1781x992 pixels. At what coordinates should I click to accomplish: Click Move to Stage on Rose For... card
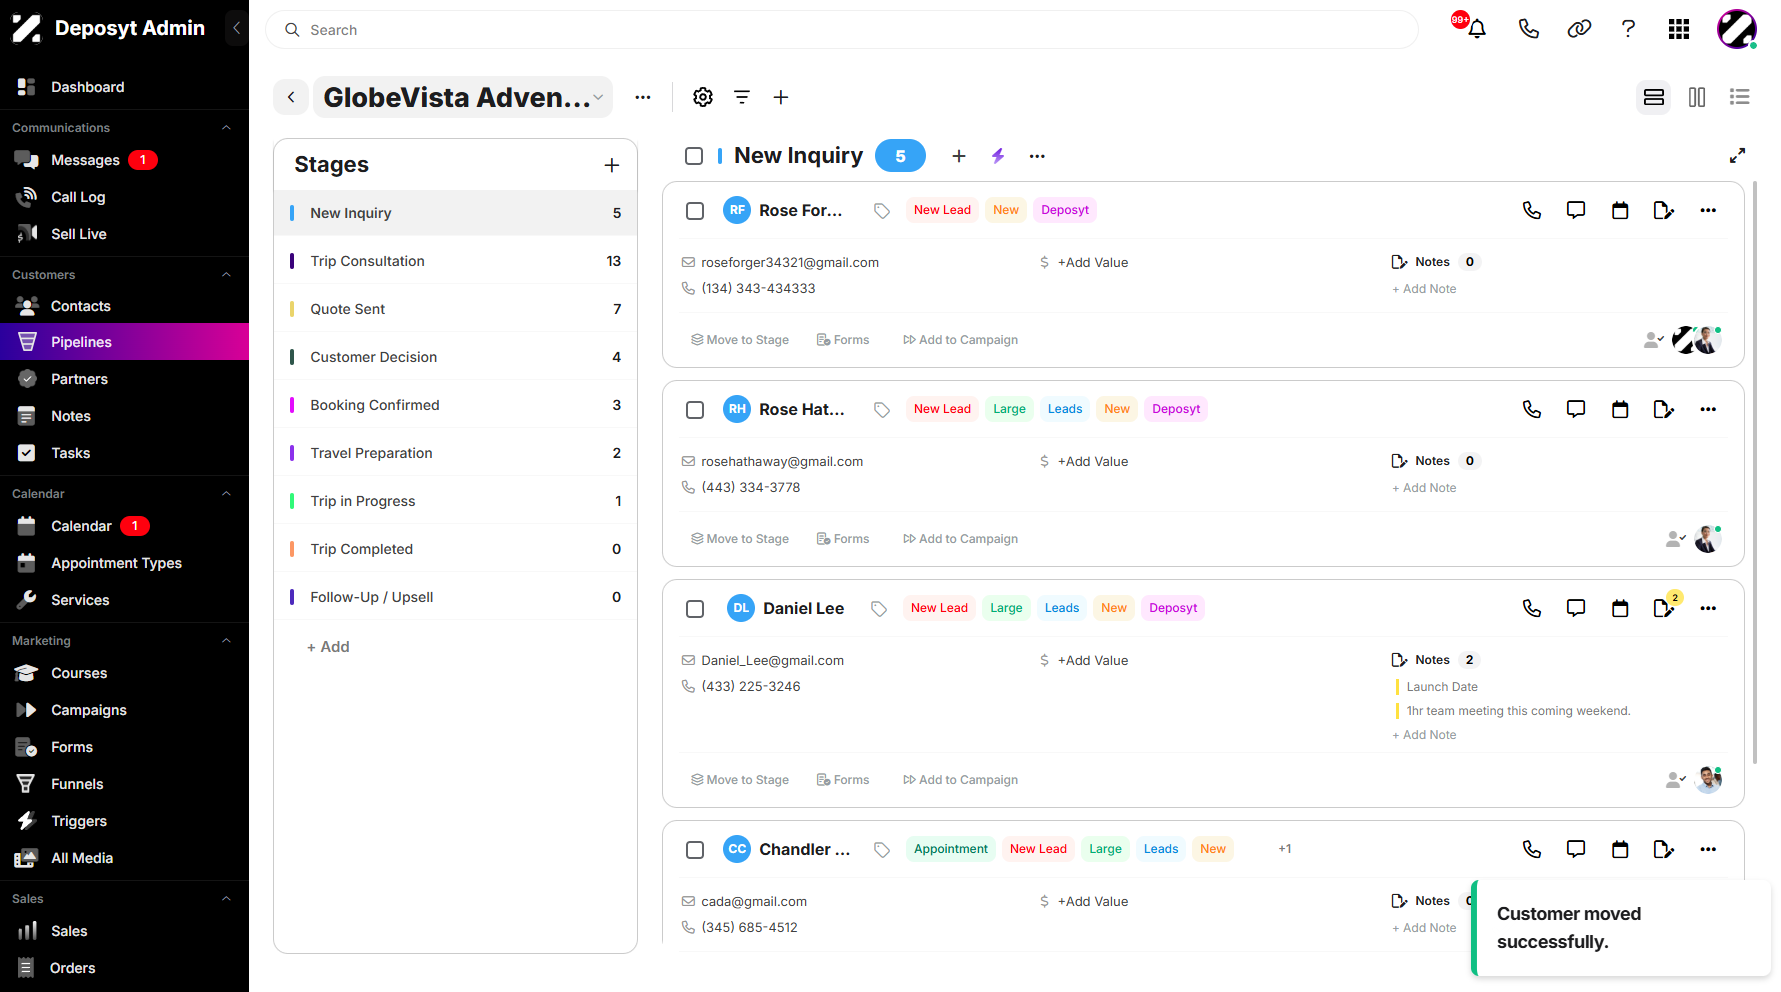point(739,340)
